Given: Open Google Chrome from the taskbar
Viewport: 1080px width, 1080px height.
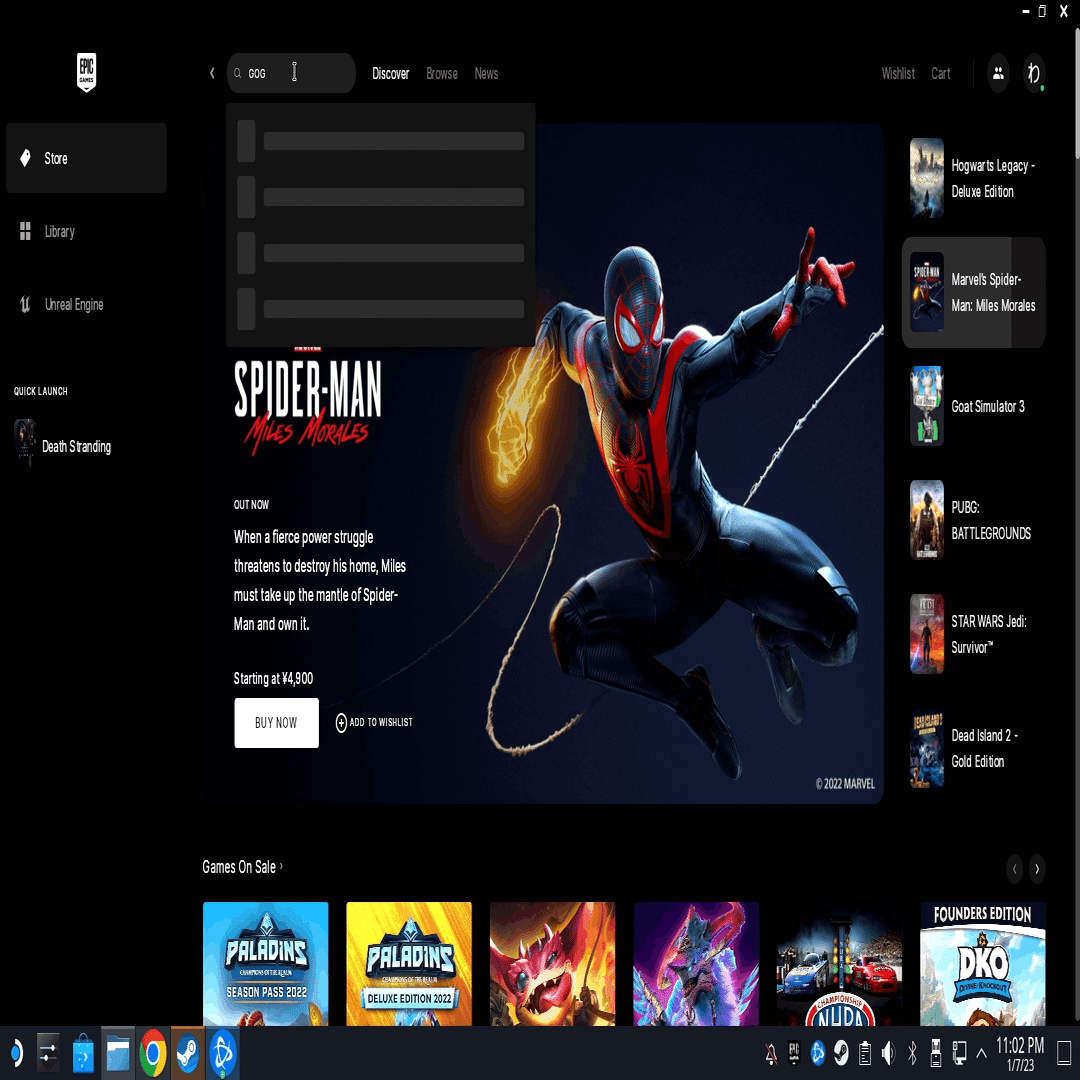Looking at the screenshot, I should pos(153,1052).
